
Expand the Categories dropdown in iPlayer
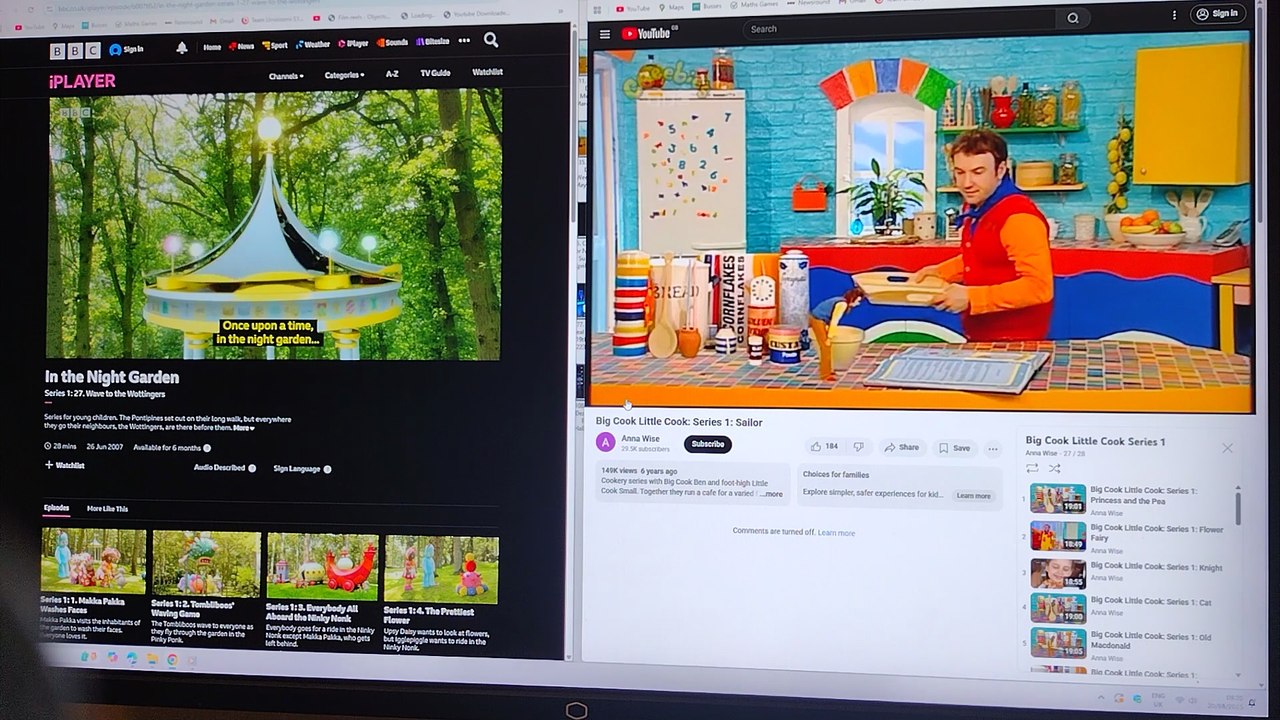coord(344,75)
